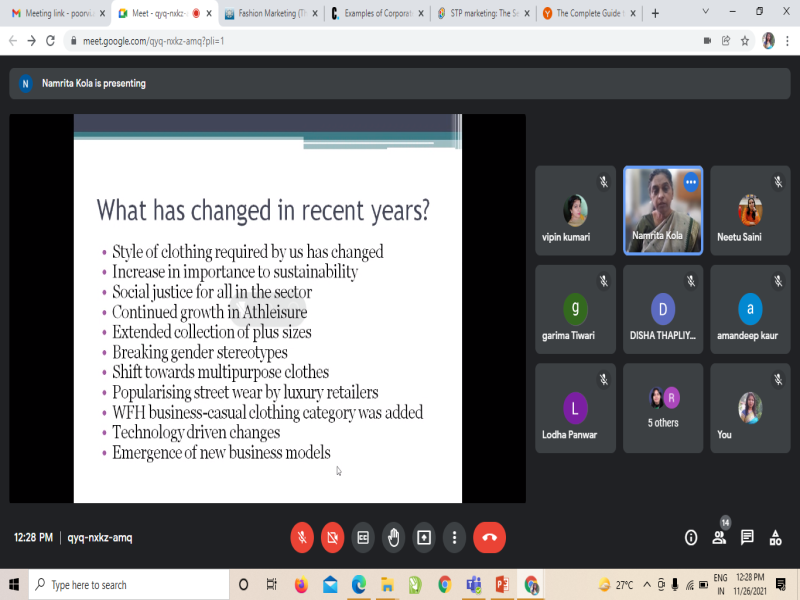The image size is (800, 600).
Task: Select the presented slide in main view
Action: tap(267, 308)
